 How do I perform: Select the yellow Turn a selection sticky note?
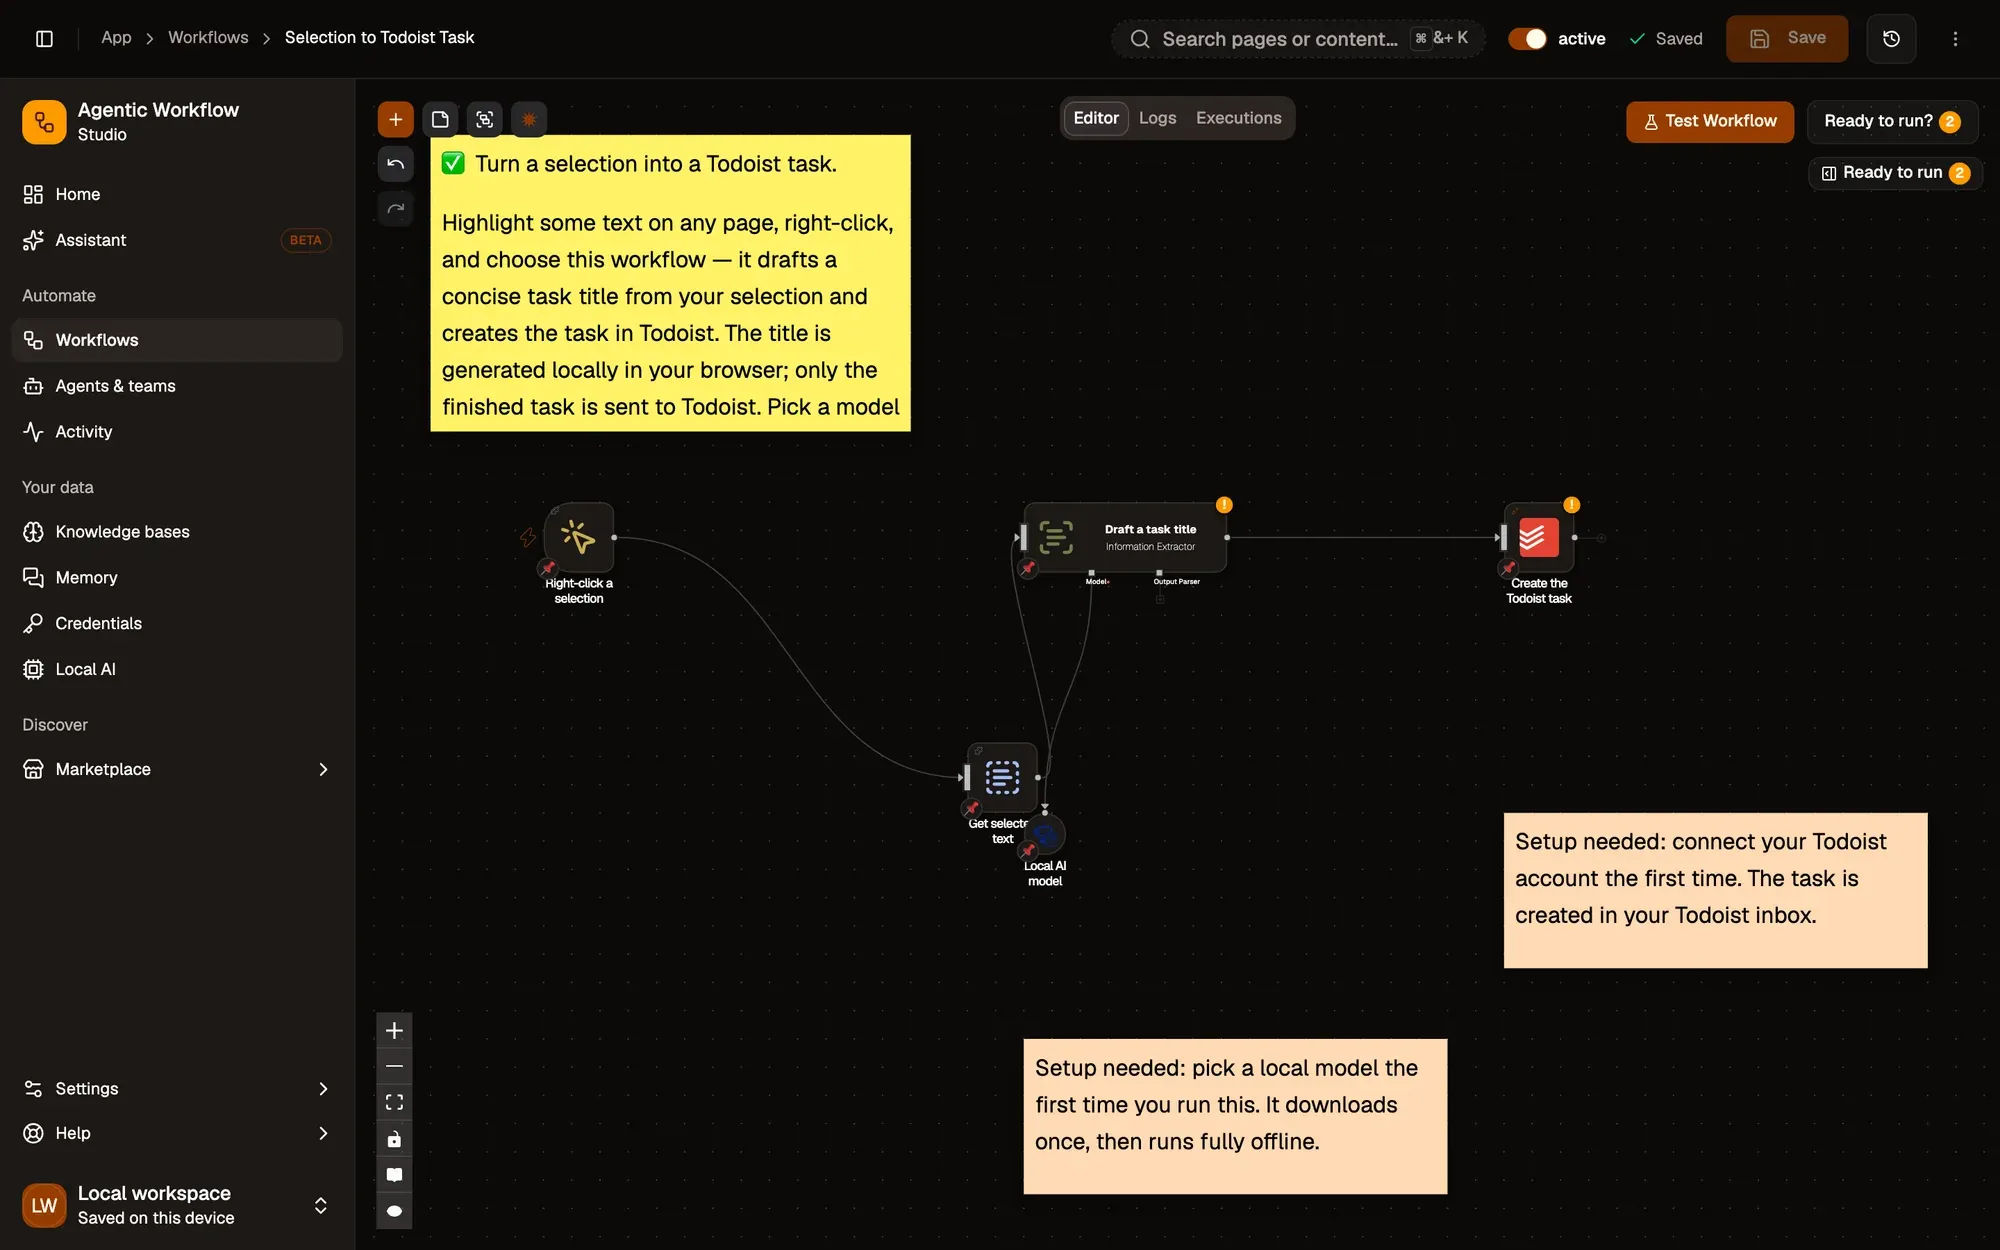pyautogui.click(x=670, y=283)
